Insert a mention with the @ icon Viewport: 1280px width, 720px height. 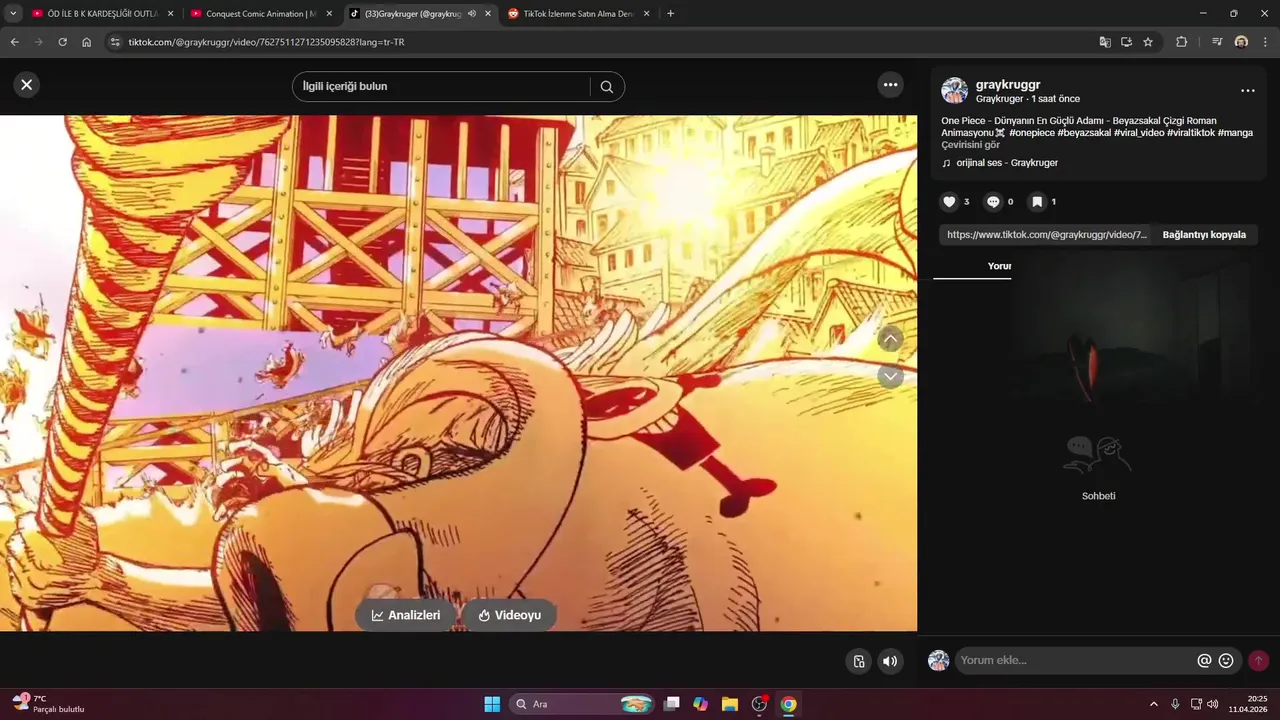(1204, 661)
